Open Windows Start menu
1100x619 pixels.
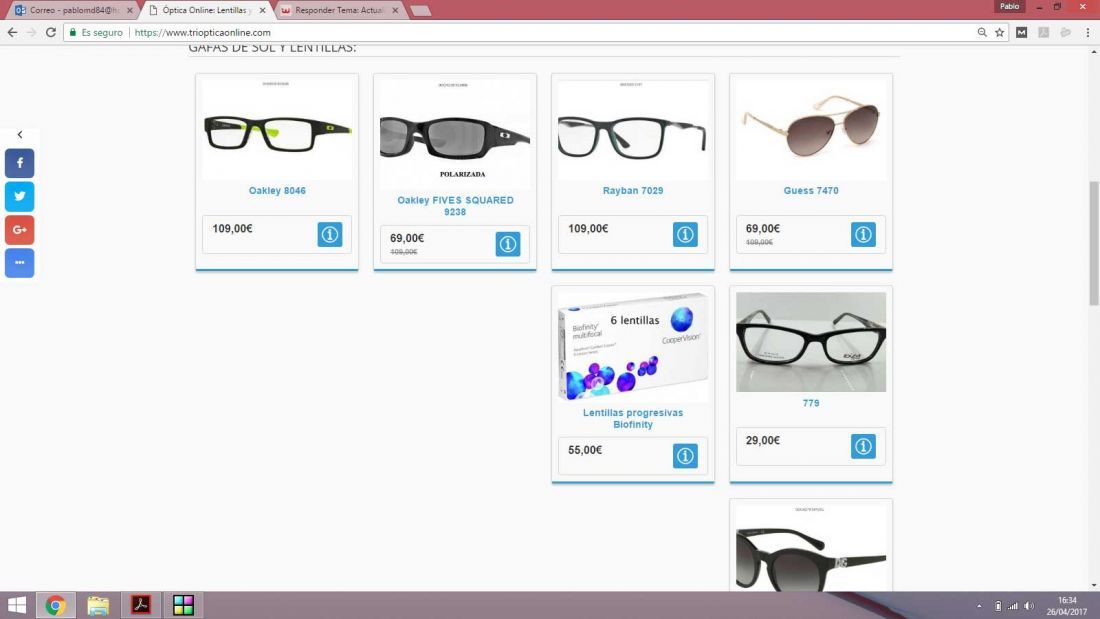click(x=16, y=605)
